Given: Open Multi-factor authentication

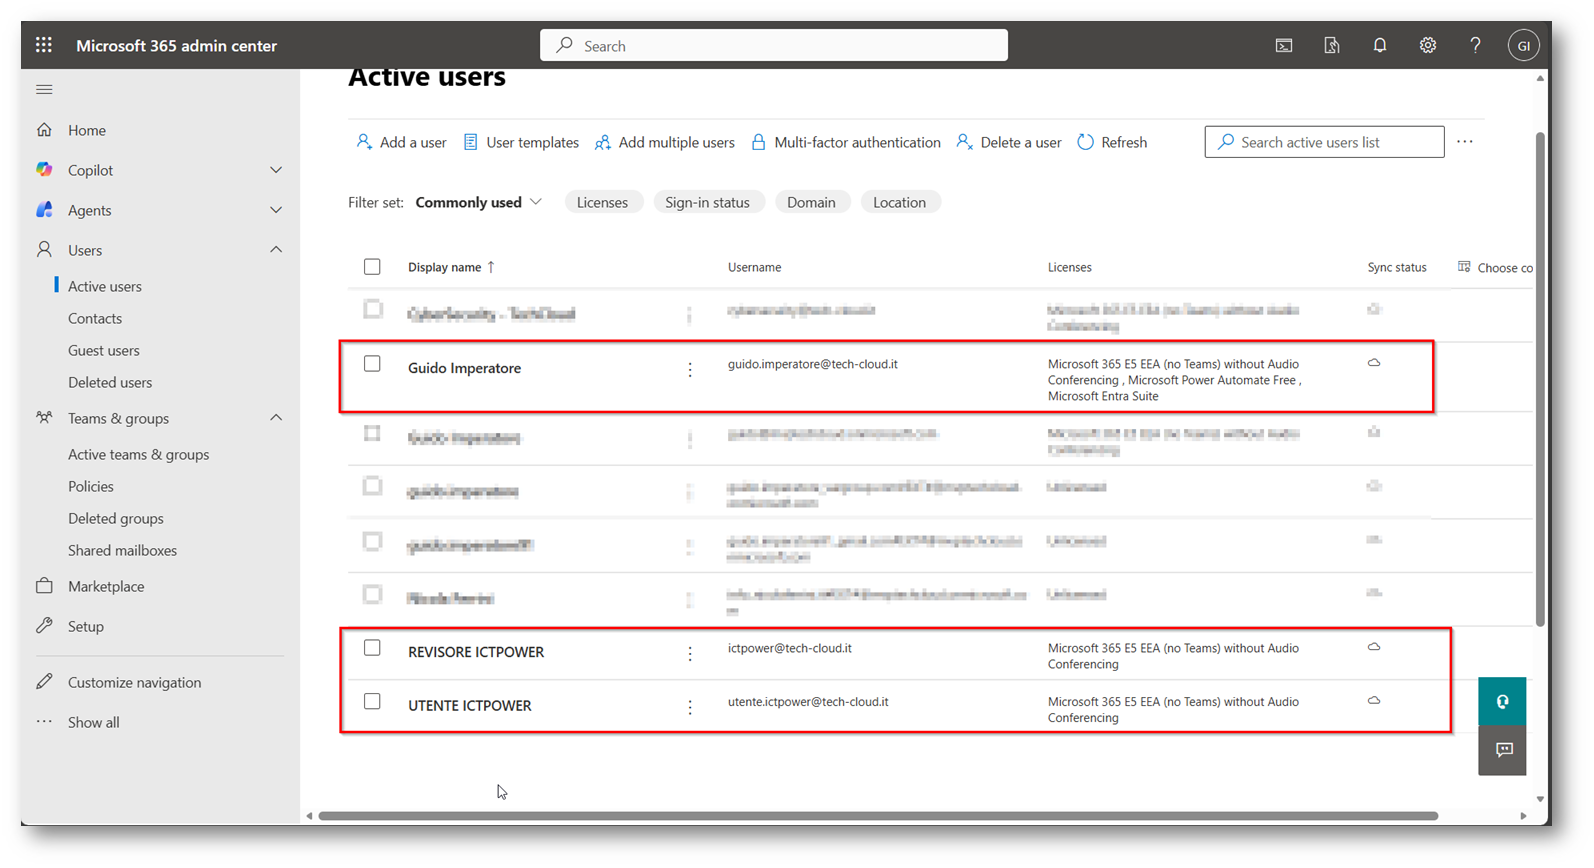Looking at the screenshot, I should click(x=846, y=142).
